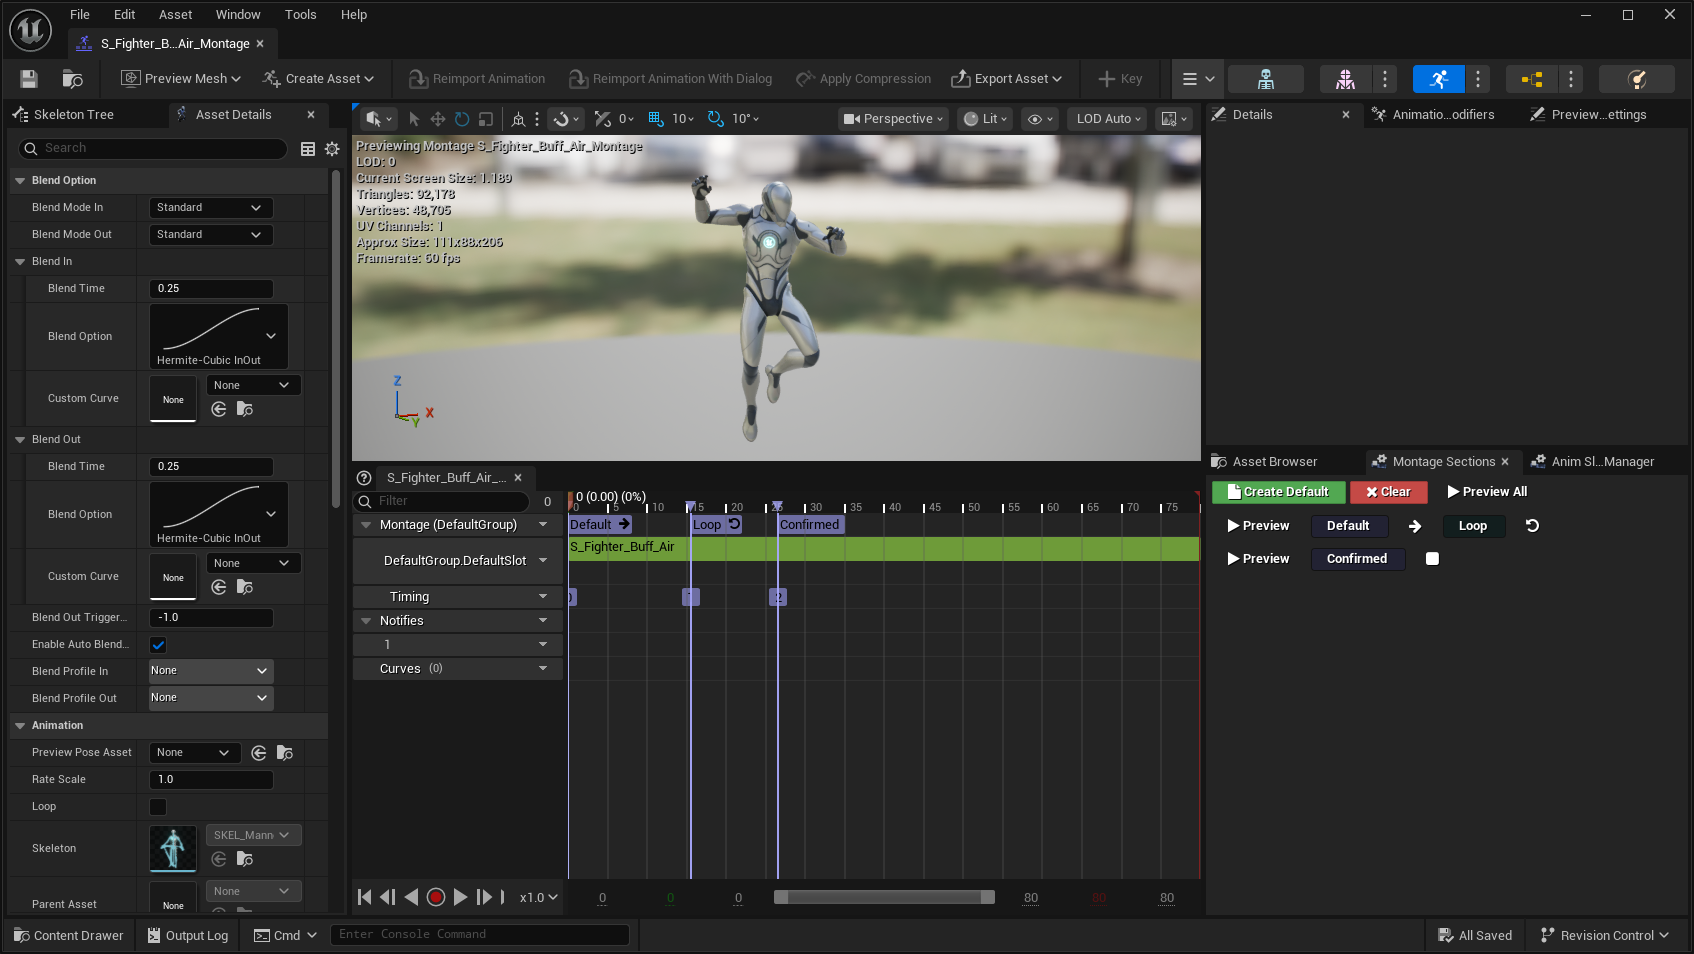Open the Blend Profile In dropdown
Viewport: 1694px width, 954px height.
211,671
